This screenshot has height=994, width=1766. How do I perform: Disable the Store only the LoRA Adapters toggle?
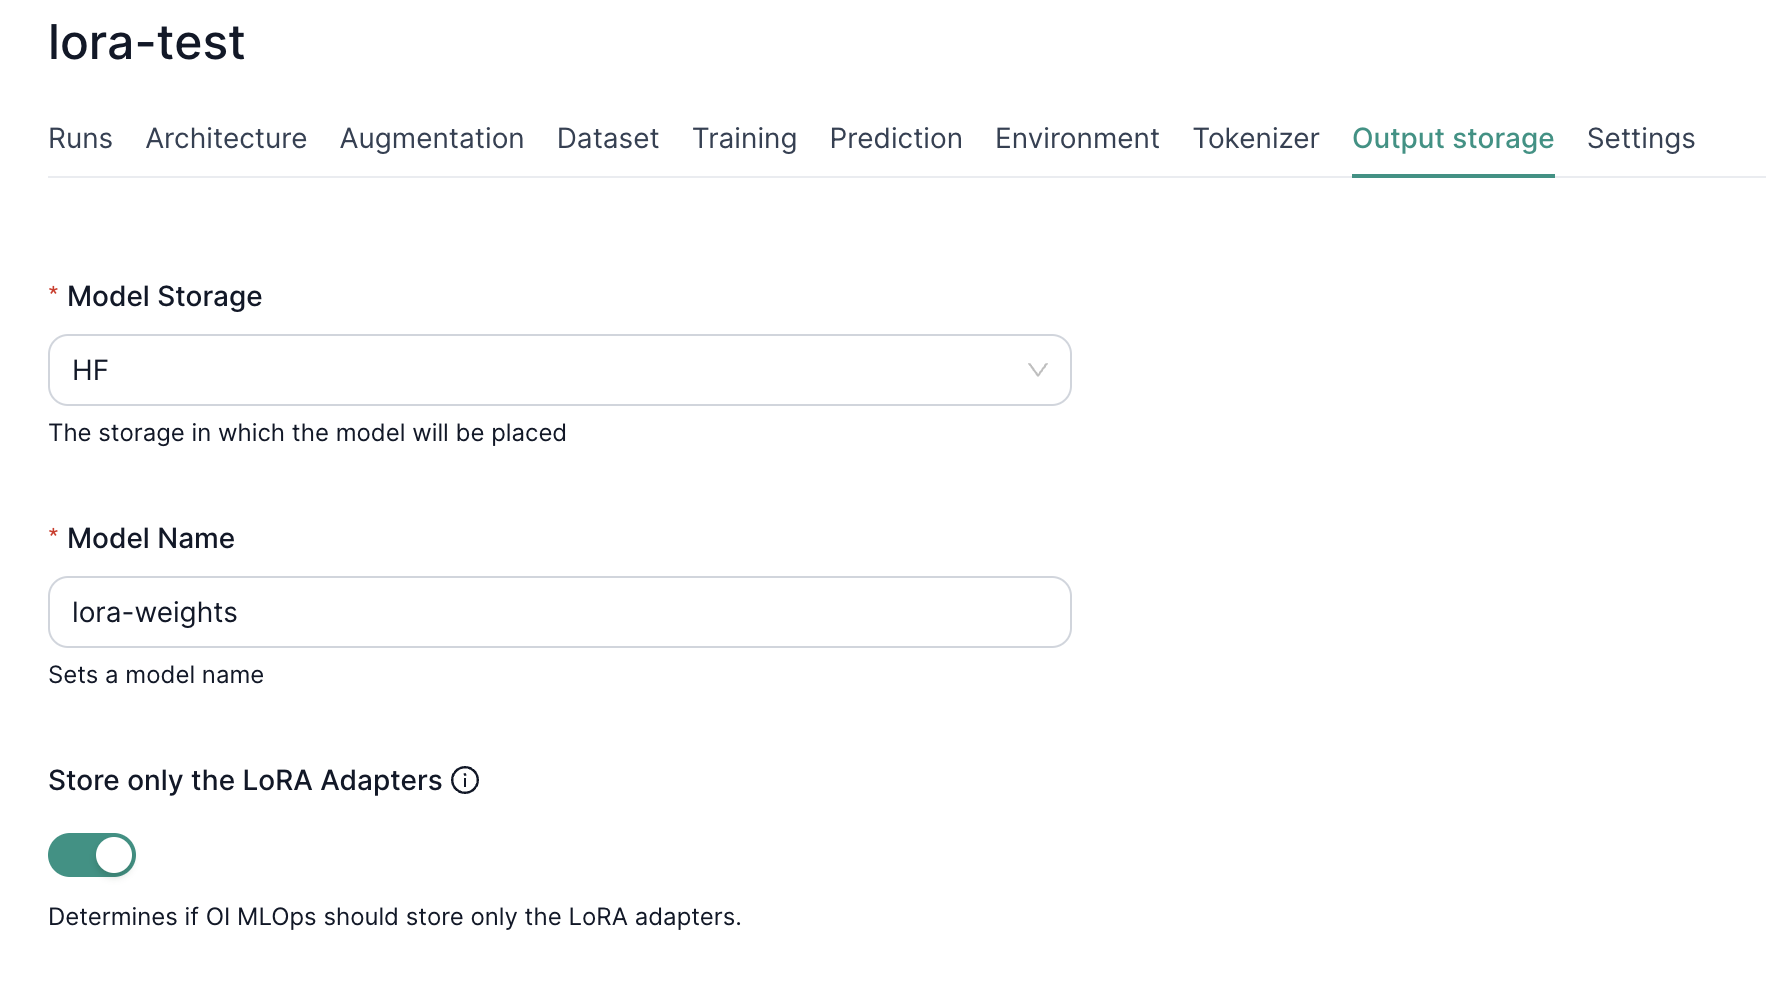(92, 855)
